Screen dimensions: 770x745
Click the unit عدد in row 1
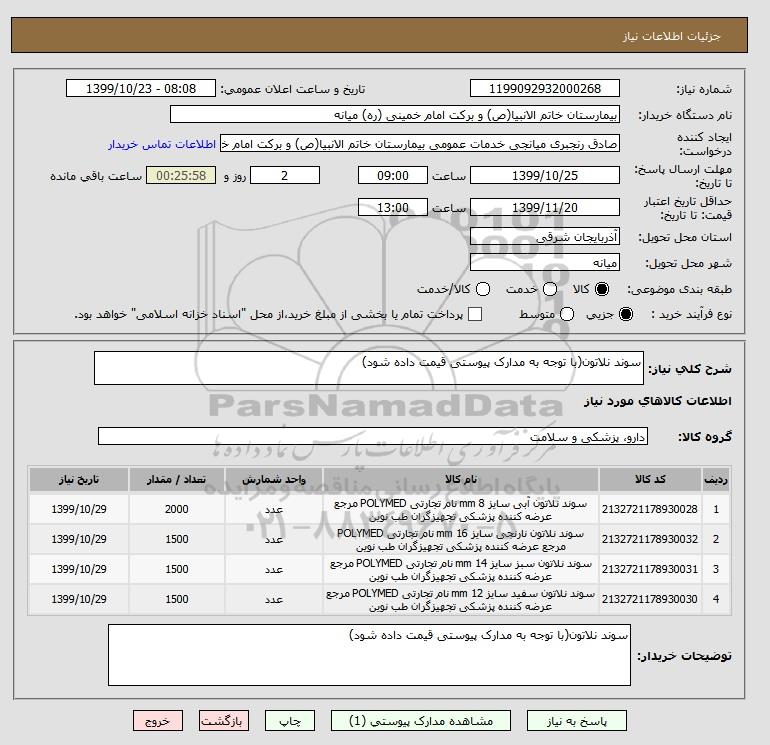[x=274, y=510]
